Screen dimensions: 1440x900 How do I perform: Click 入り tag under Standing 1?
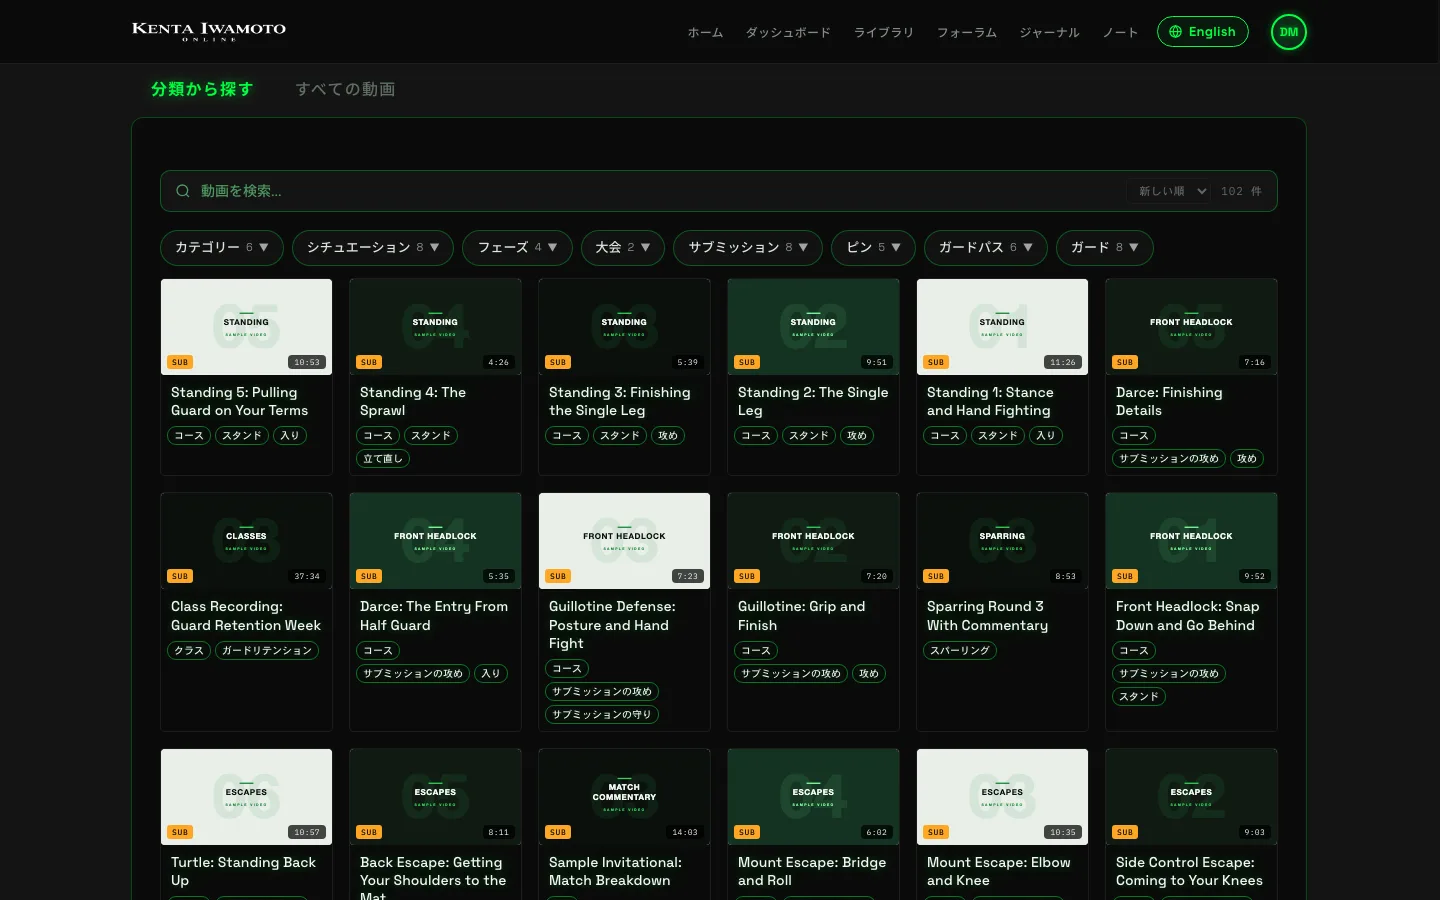(x=1046, y=436)
